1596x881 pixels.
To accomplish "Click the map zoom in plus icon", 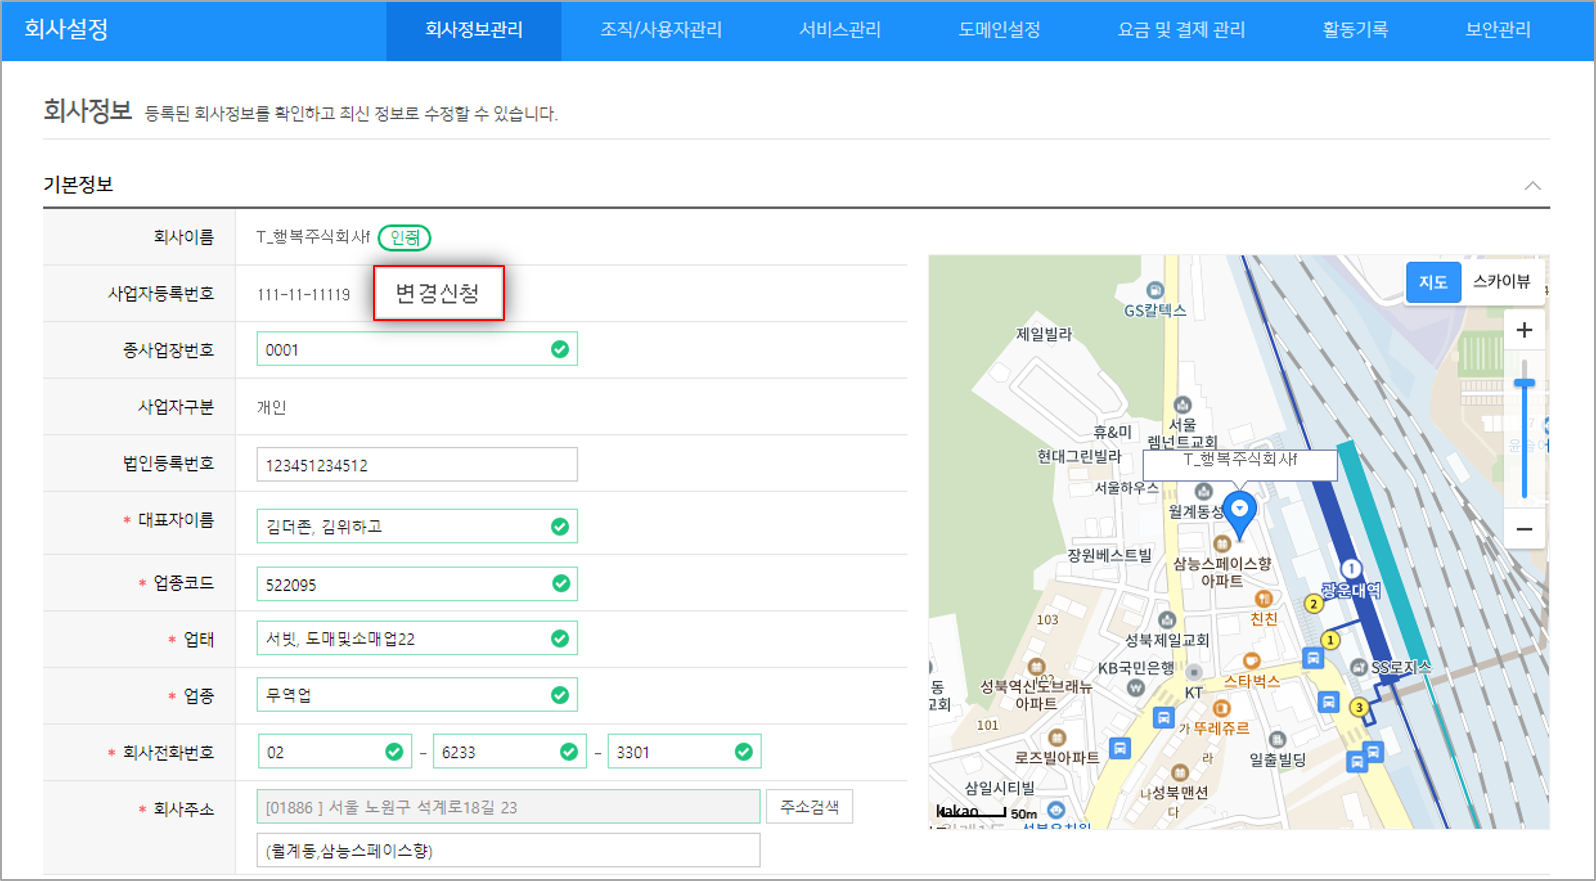I will click(x=1524, y=330).
